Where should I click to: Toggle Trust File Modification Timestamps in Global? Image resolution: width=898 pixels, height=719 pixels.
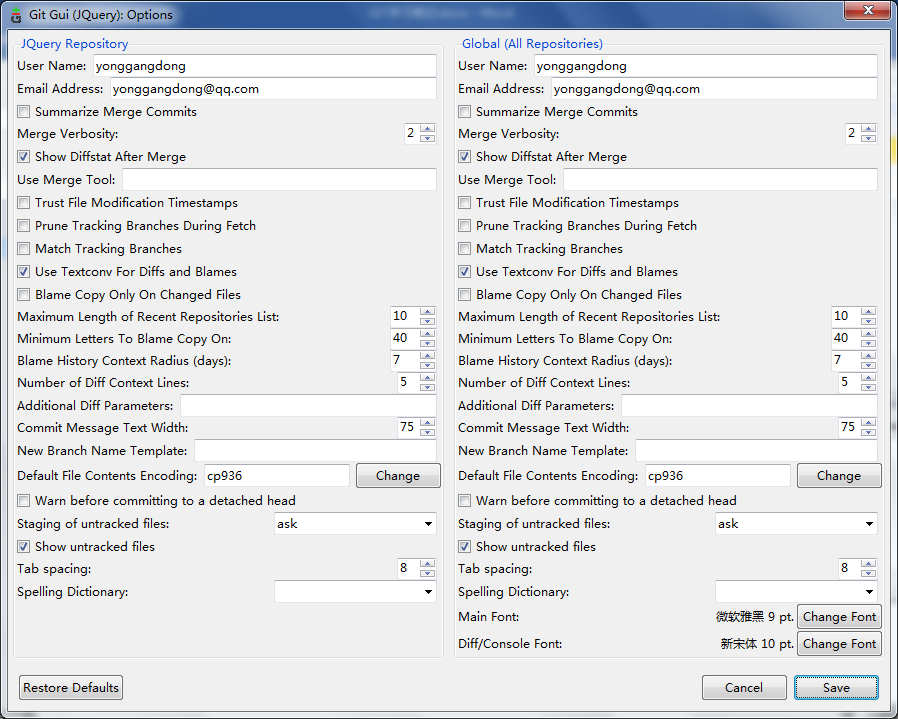pyautogui.click(x=464, y=203)
